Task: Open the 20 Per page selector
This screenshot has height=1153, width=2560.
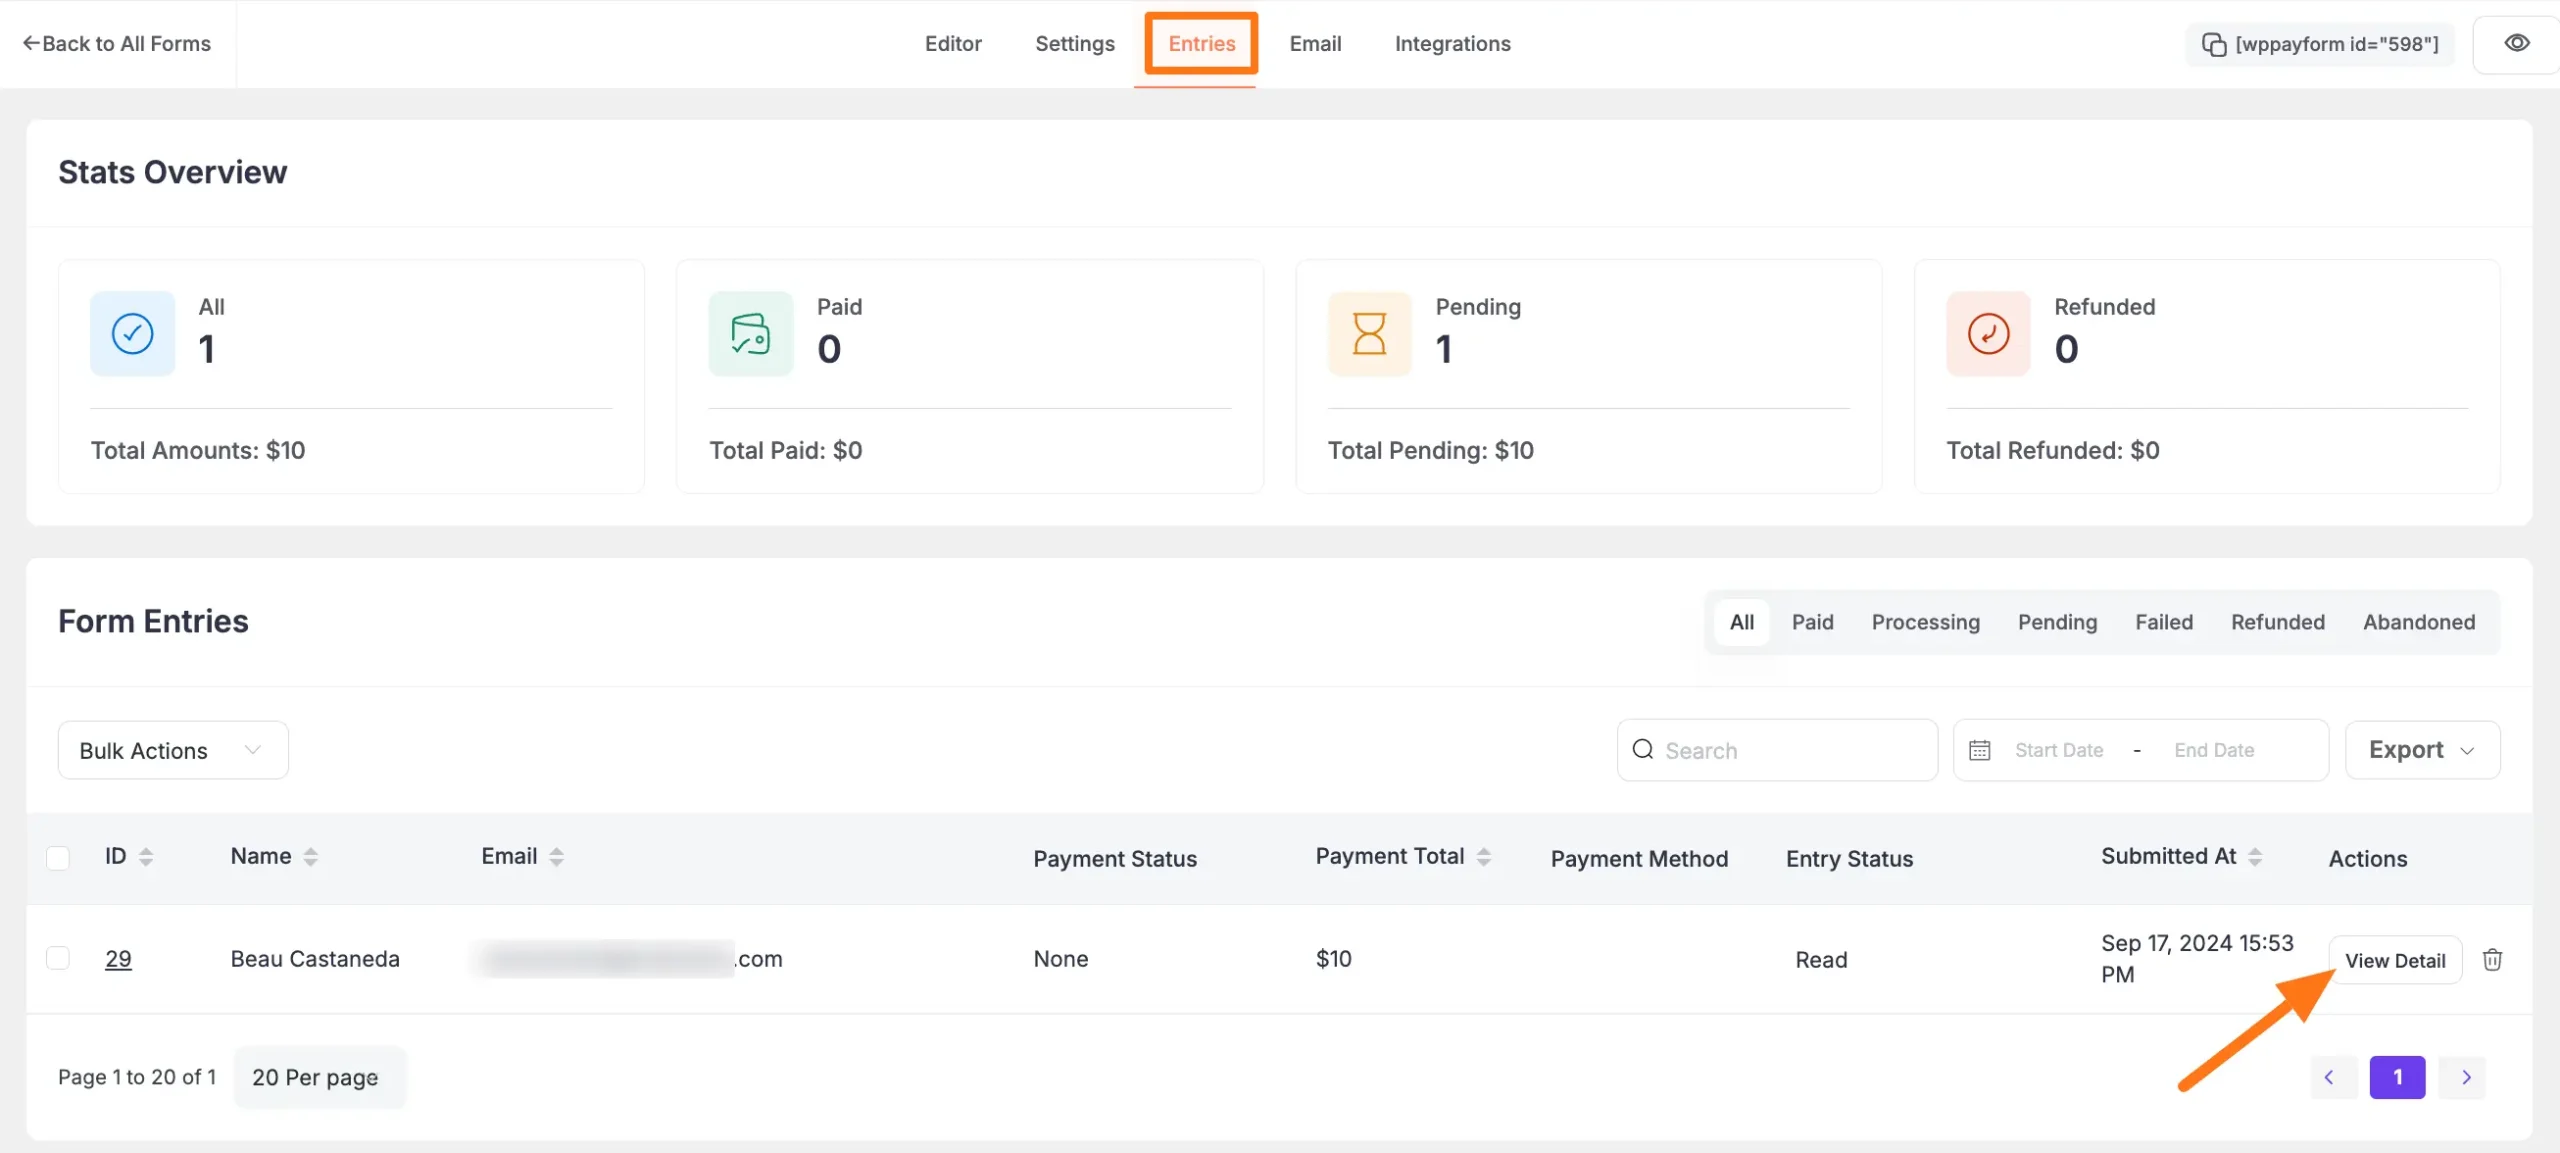Action: (318, 1077)
